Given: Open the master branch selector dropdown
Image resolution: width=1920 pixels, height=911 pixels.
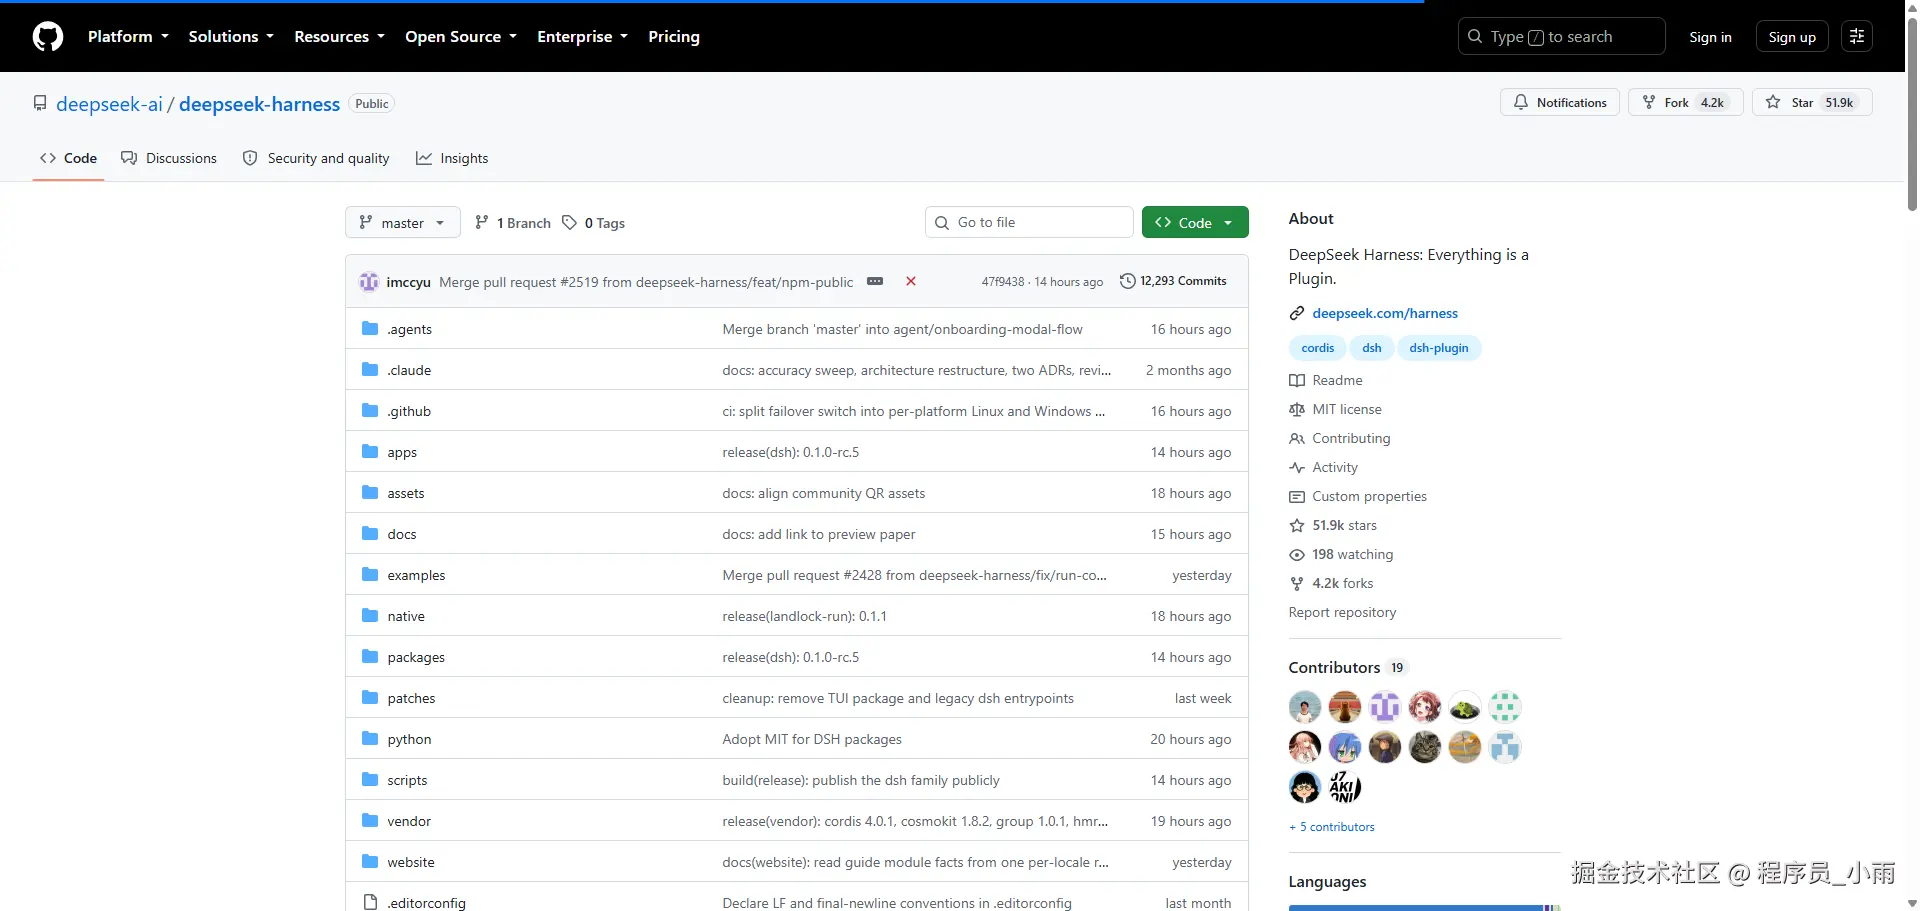Looking at the screenshot, I should click(403, 223).
